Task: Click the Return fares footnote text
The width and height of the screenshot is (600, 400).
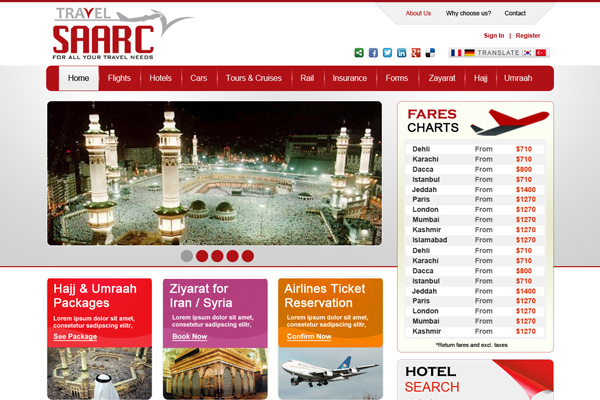Action: (x=471, y=345)
